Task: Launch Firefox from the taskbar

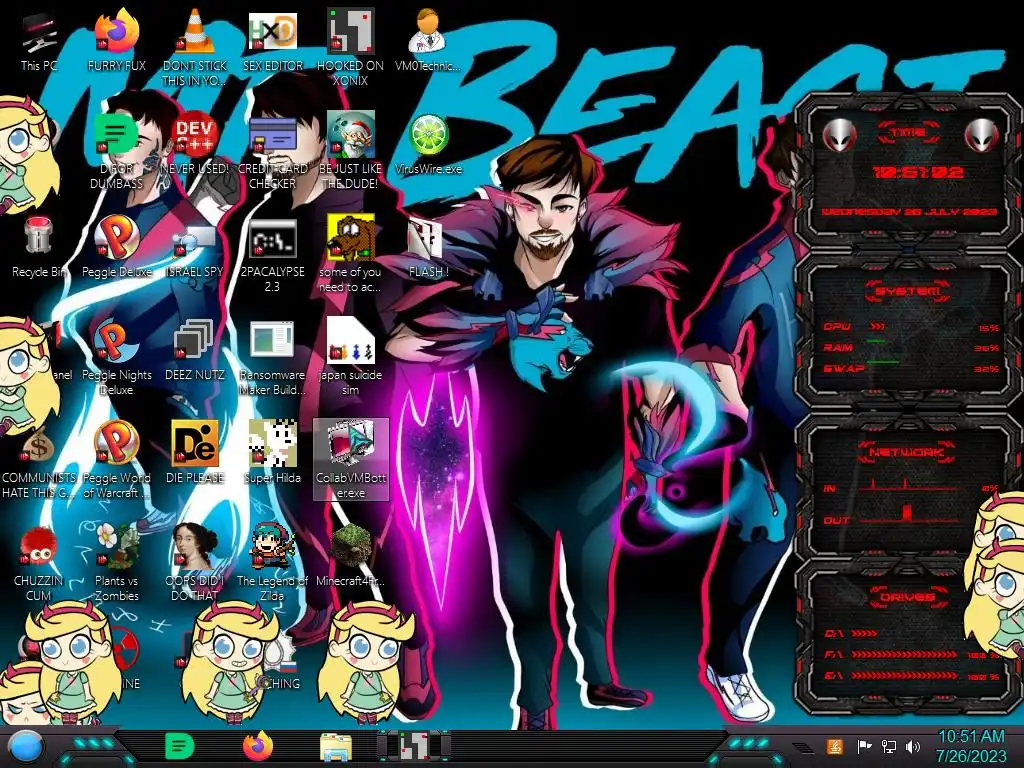Action: tap(258, 746)
